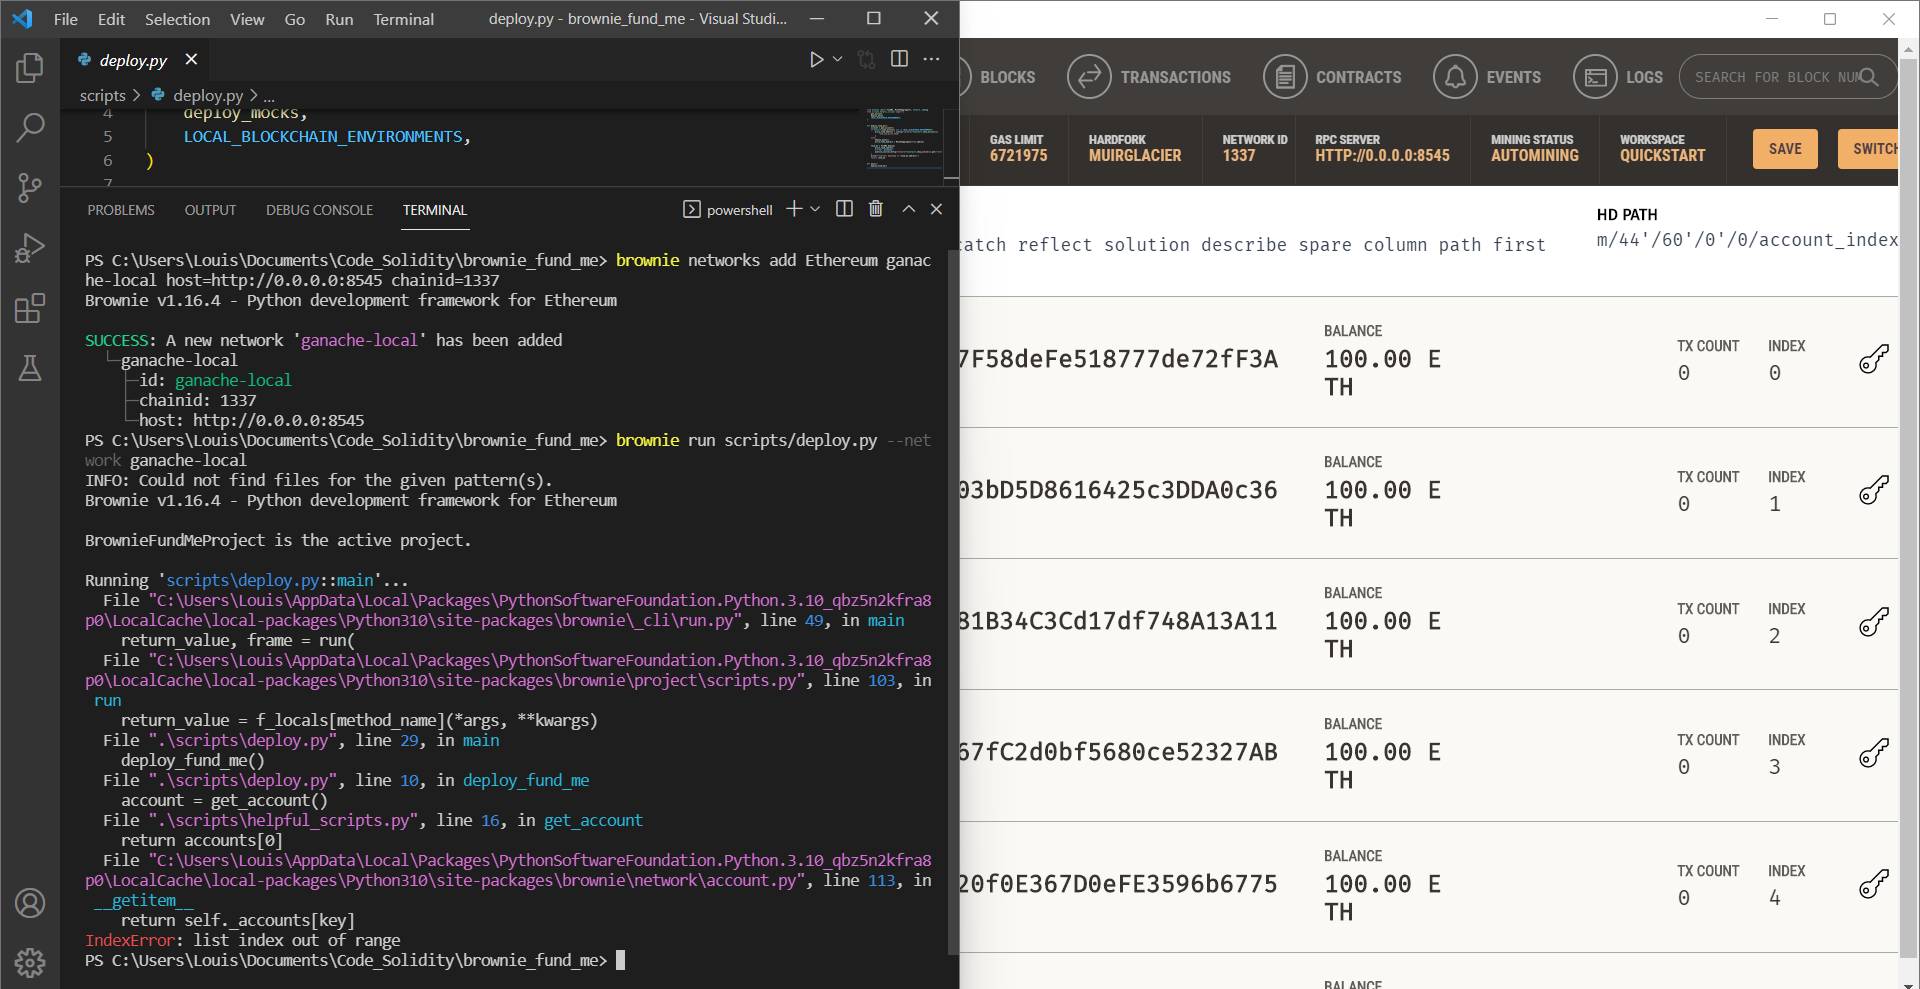Screen dimensions: 1920x989
Task: Open the Run menu
Action: (338, 19)
